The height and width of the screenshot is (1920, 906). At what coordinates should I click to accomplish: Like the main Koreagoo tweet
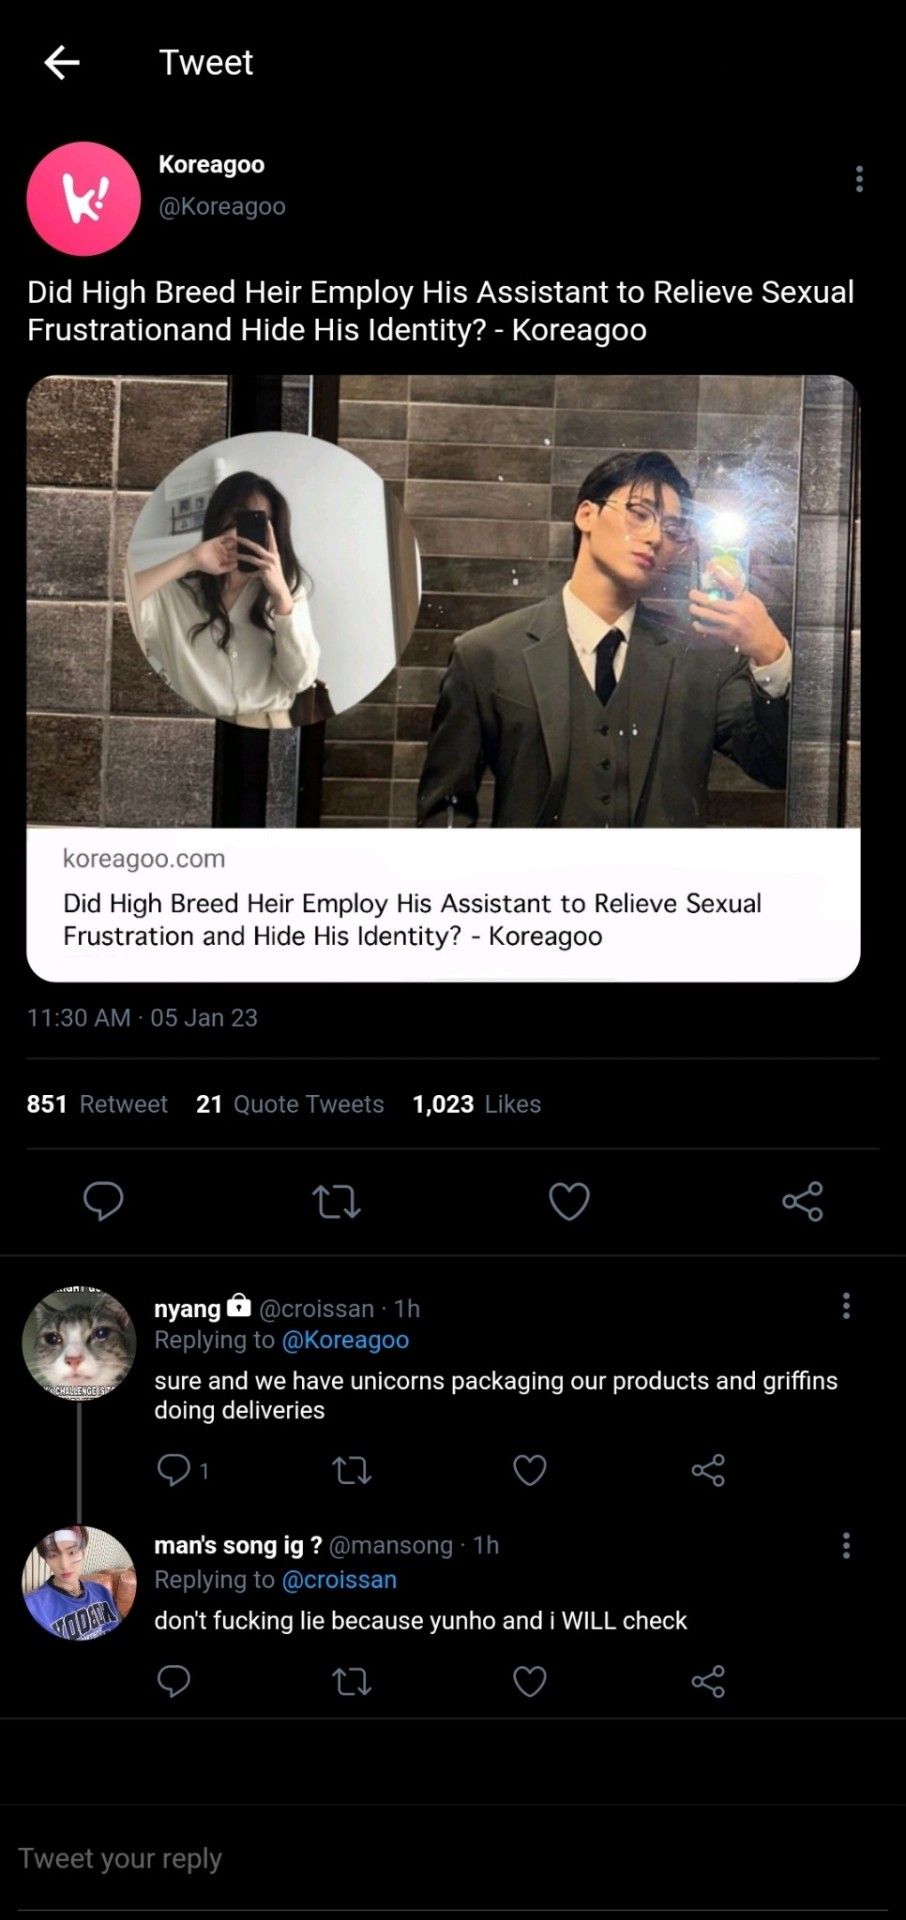(x=569, y=1201)
